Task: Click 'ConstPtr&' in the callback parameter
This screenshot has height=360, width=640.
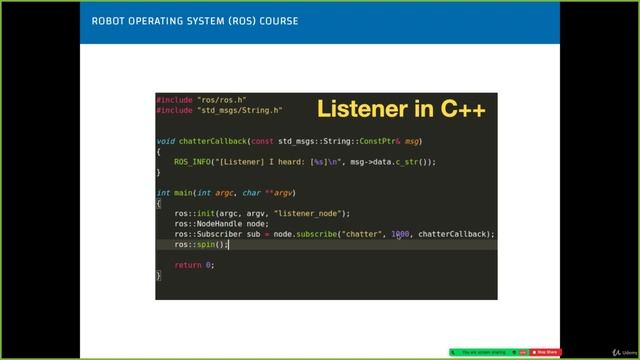Action: coord(380,141)
